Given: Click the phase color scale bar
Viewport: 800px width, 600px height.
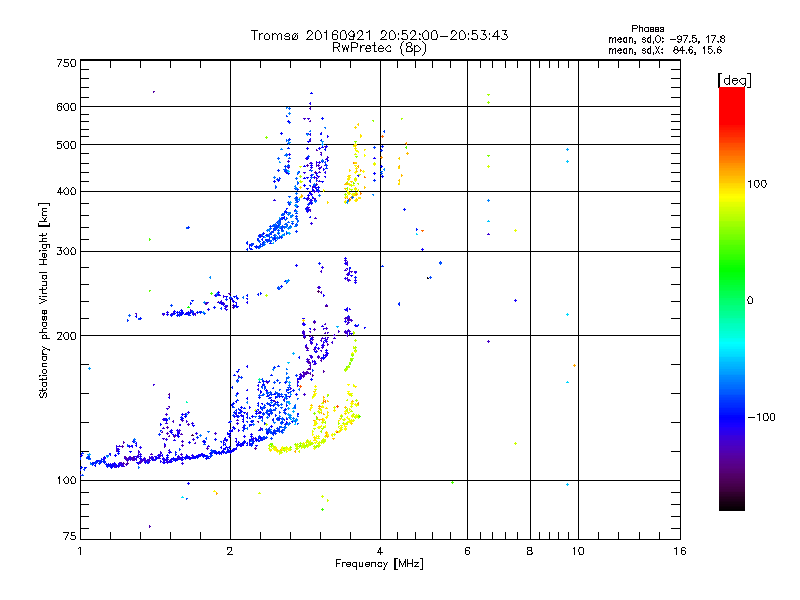Looking at the screenshot, I should click(x=732, y=298).
